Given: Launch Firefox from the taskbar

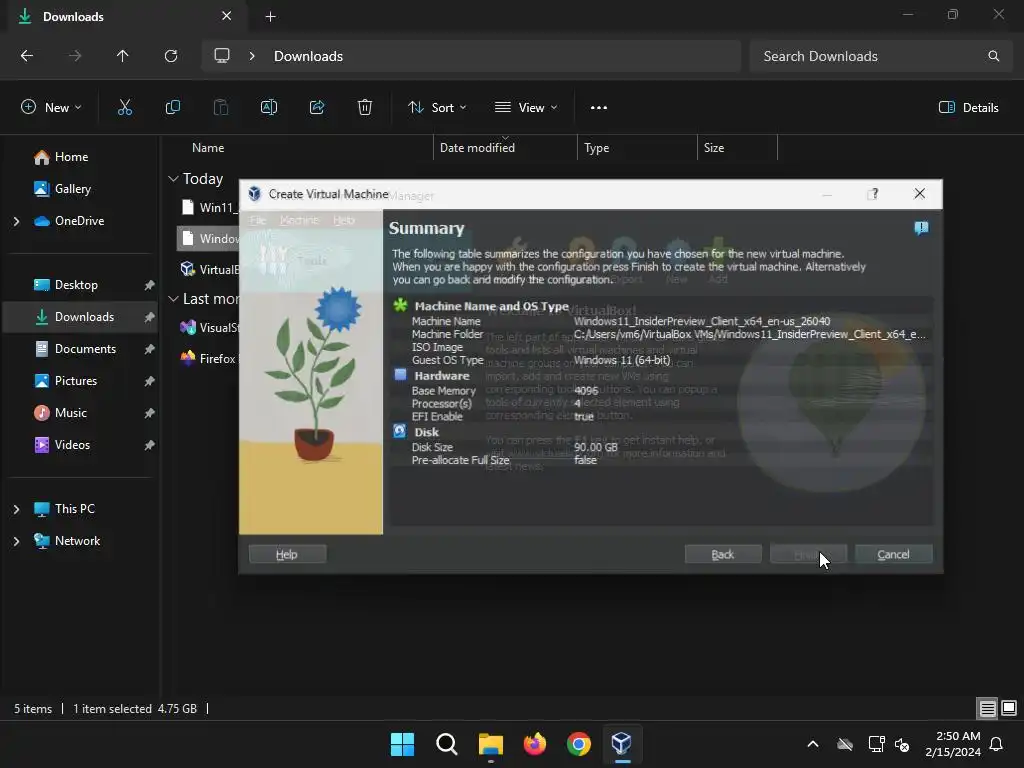Looking at the screenshot, I should (535, 744).
